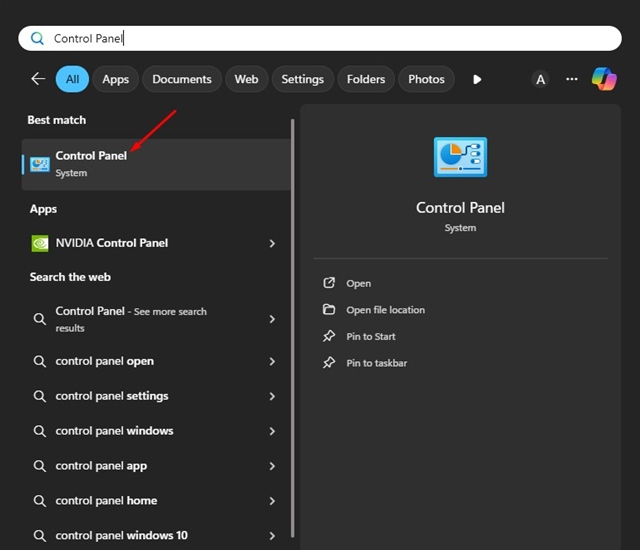The image size is (640, 550).
Task: Click the play arrow to show more filters
Action: (477, 79)
